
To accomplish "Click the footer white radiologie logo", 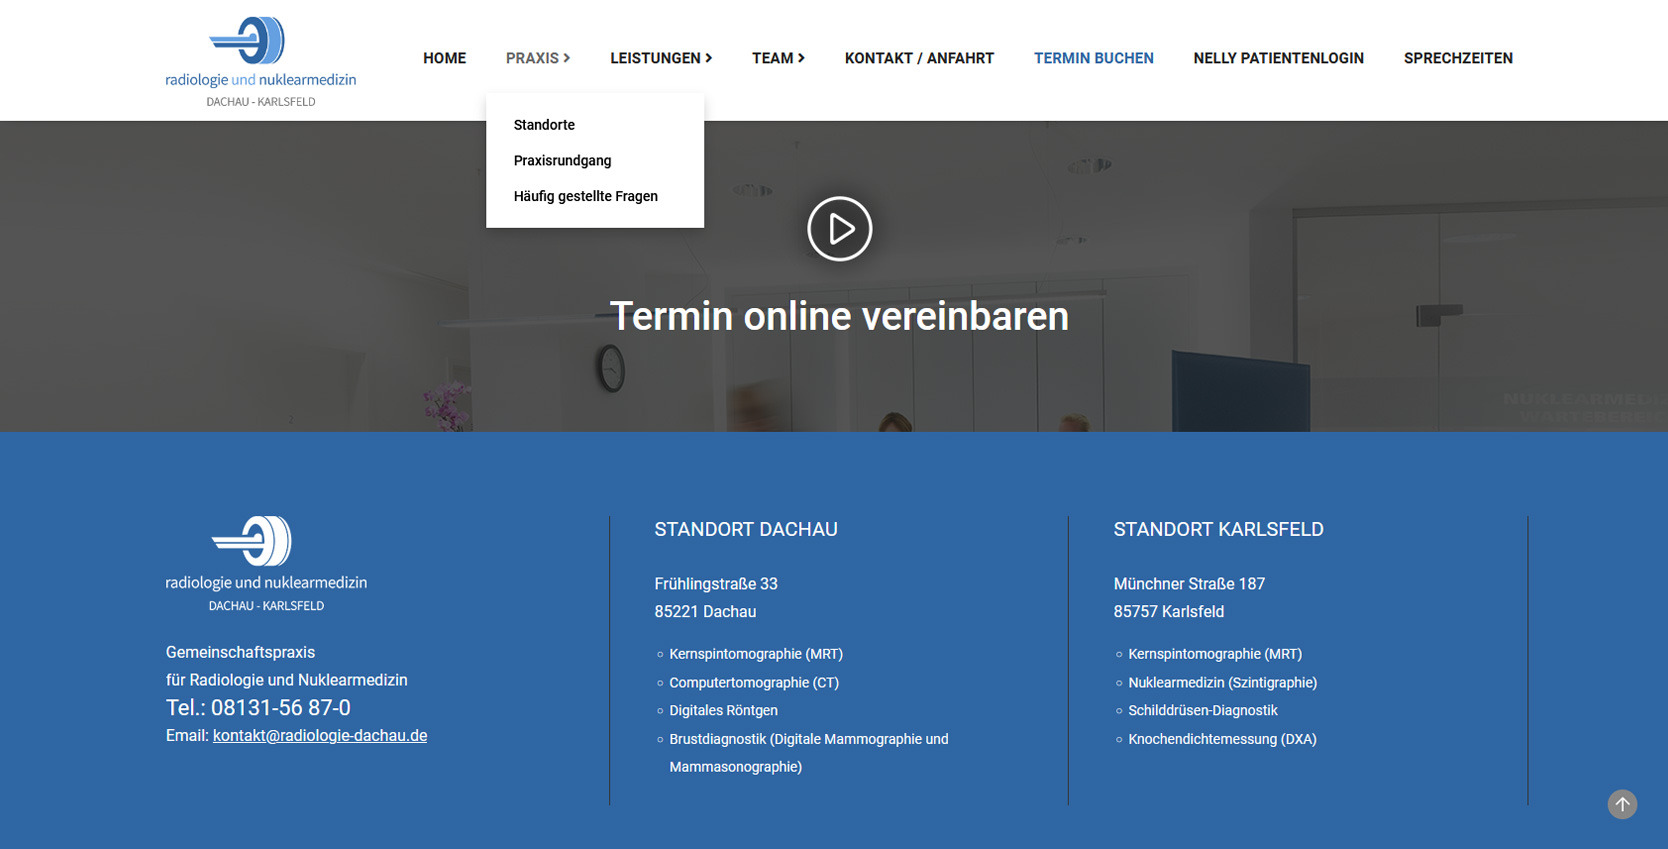I will click(x=266, y=563).
